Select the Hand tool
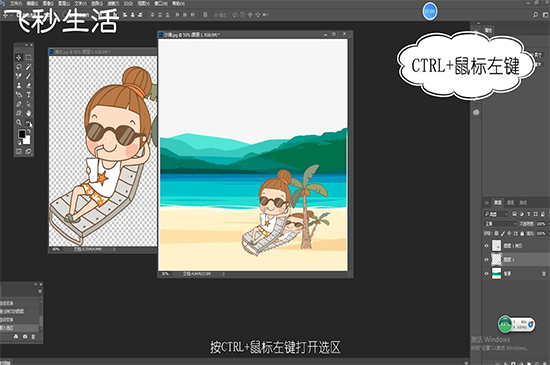 tap(29, 113)
